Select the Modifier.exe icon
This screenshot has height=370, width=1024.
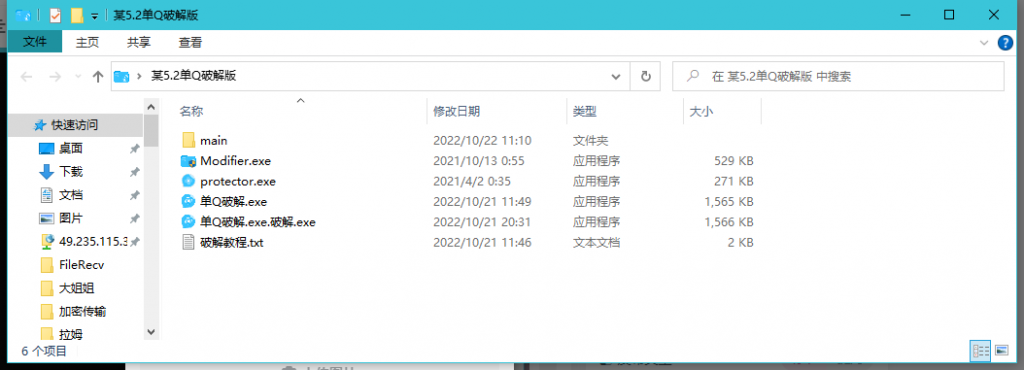(x=189, y=161)
